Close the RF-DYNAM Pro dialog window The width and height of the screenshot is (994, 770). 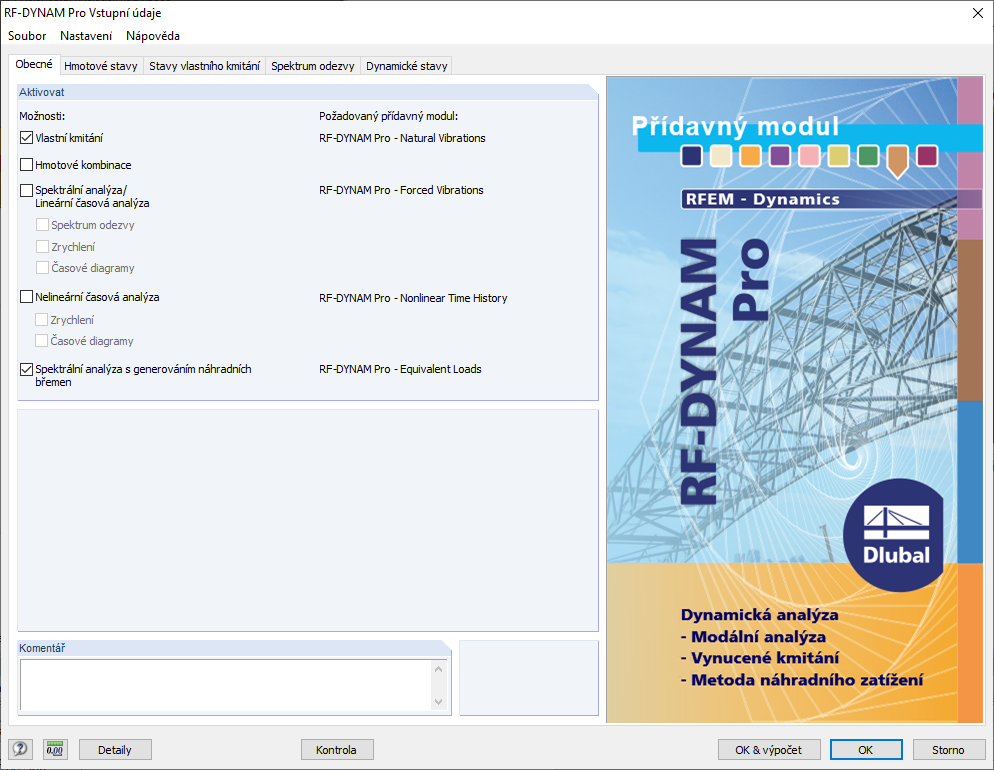click(x=978, y=13)
